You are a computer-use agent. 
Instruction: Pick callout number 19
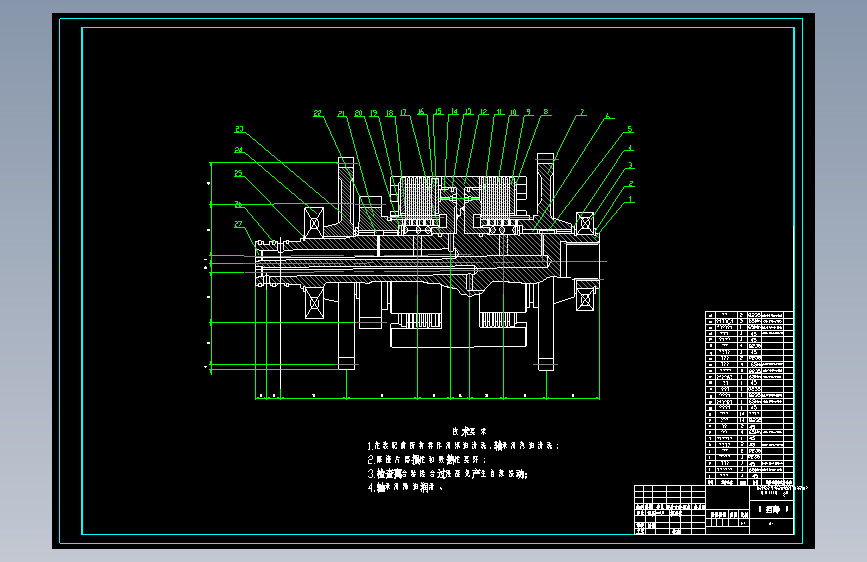click(x=374, y=113)
